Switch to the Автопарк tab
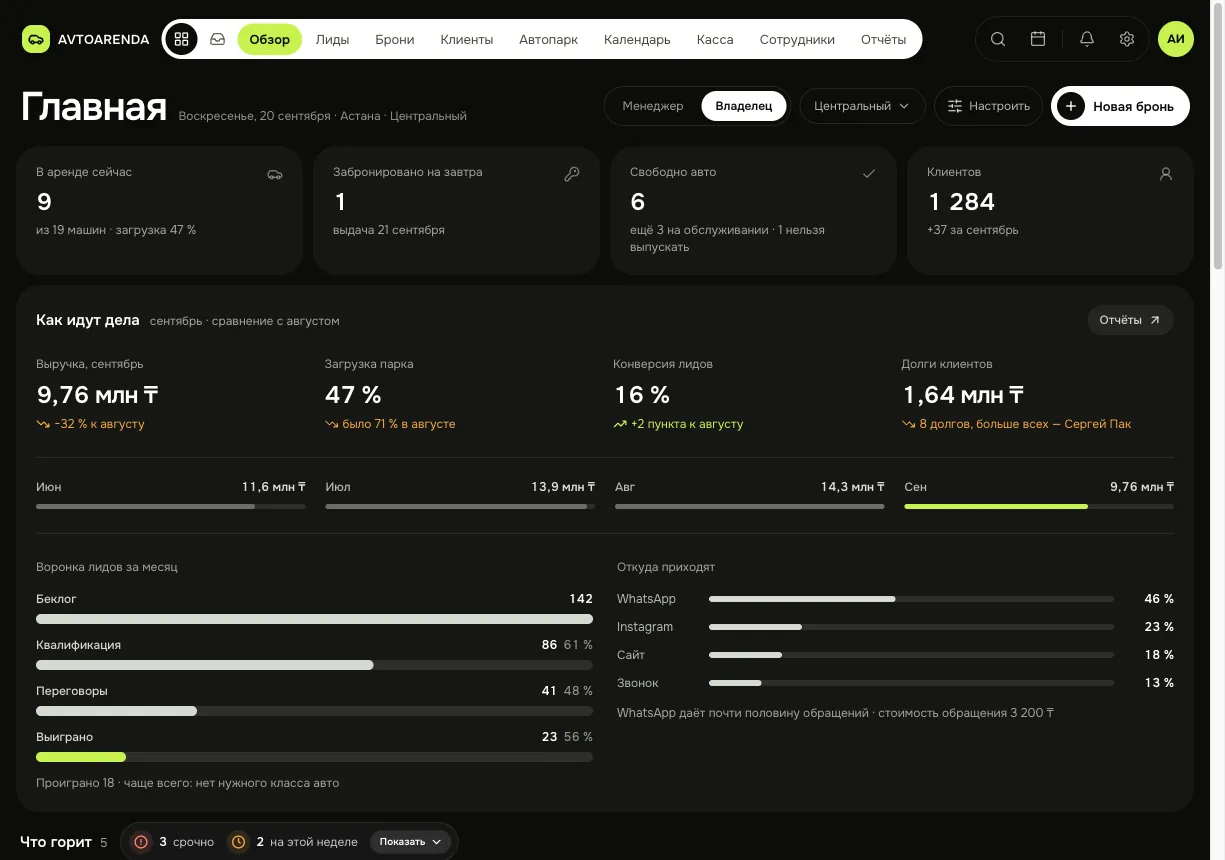The width and height of the screenshot is (1225, 860). [548, 40]
